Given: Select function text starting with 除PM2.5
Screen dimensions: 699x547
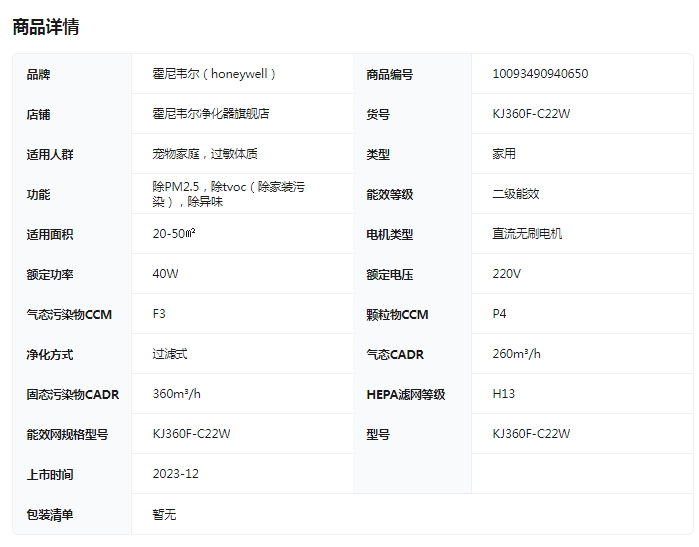Looking at the screenshot, I should click(229, 194).
